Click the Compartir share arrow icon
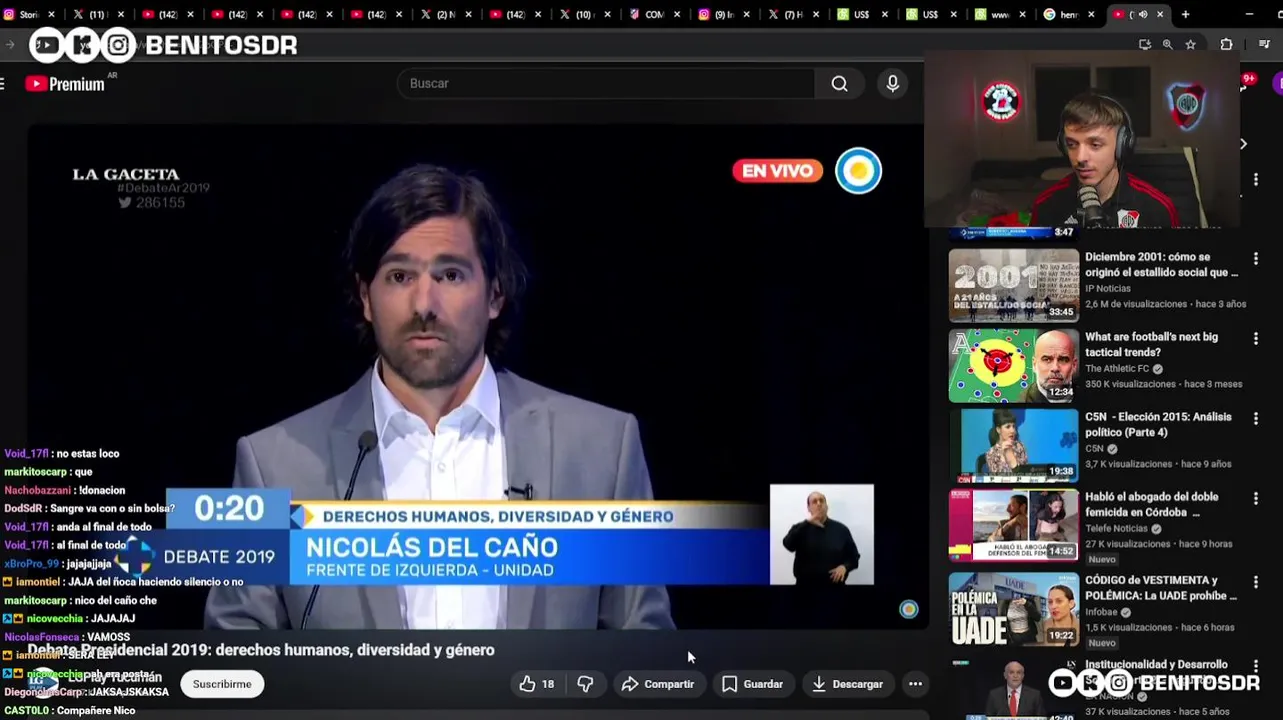Screen dimensions: 1283x720 pyautogui.click(x=630, y=684)
